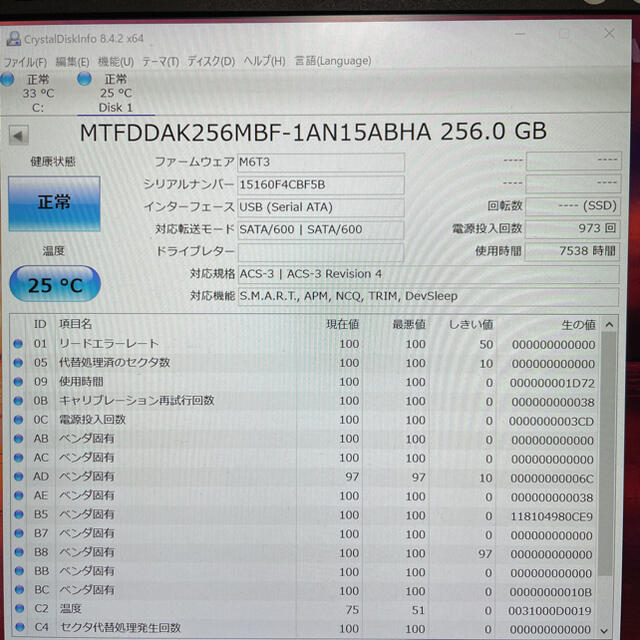Image resolution: width=640 pixels, height=640 pixels.
Task: Click status dot for row B7
Action: coord(19,533)
